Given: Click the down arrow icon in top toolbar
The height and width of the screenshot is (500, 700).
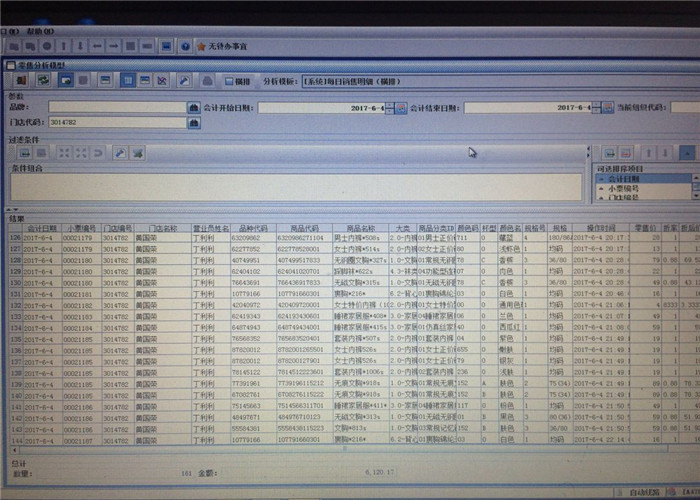Looking at the screenshot, I should click(81, 46).
